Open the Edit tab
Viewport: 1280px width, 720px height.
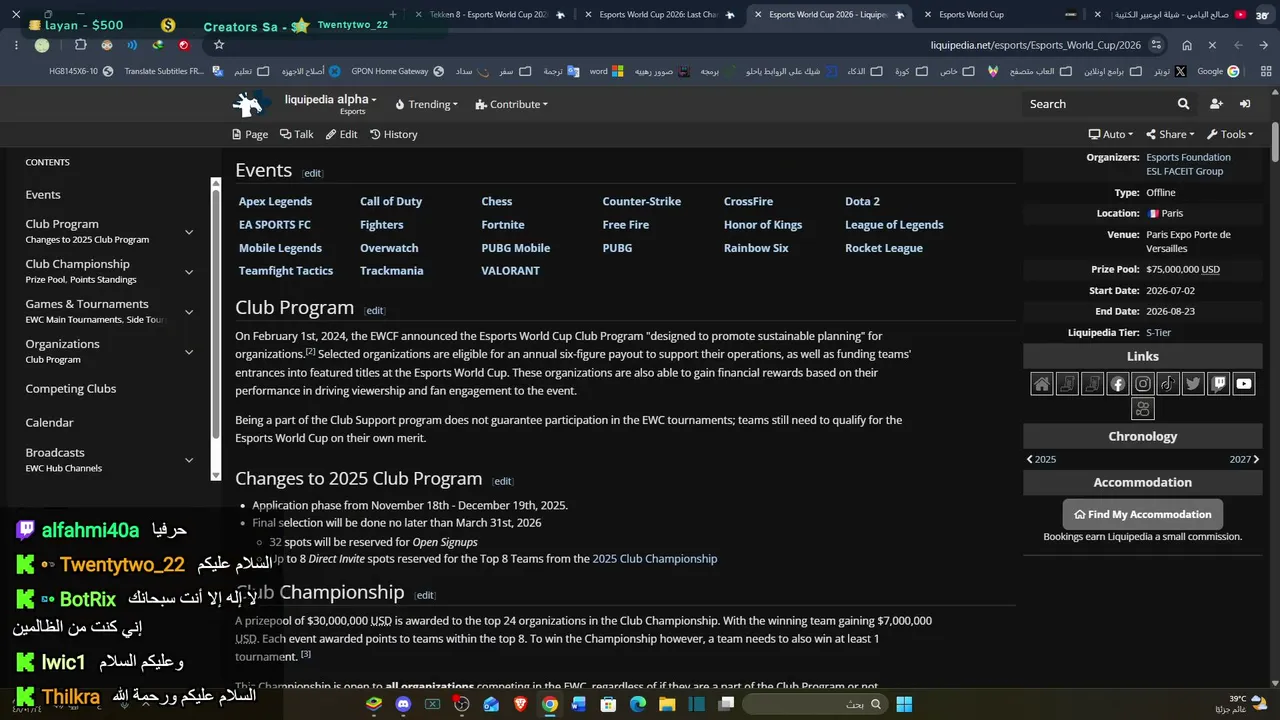pos(341,134)
